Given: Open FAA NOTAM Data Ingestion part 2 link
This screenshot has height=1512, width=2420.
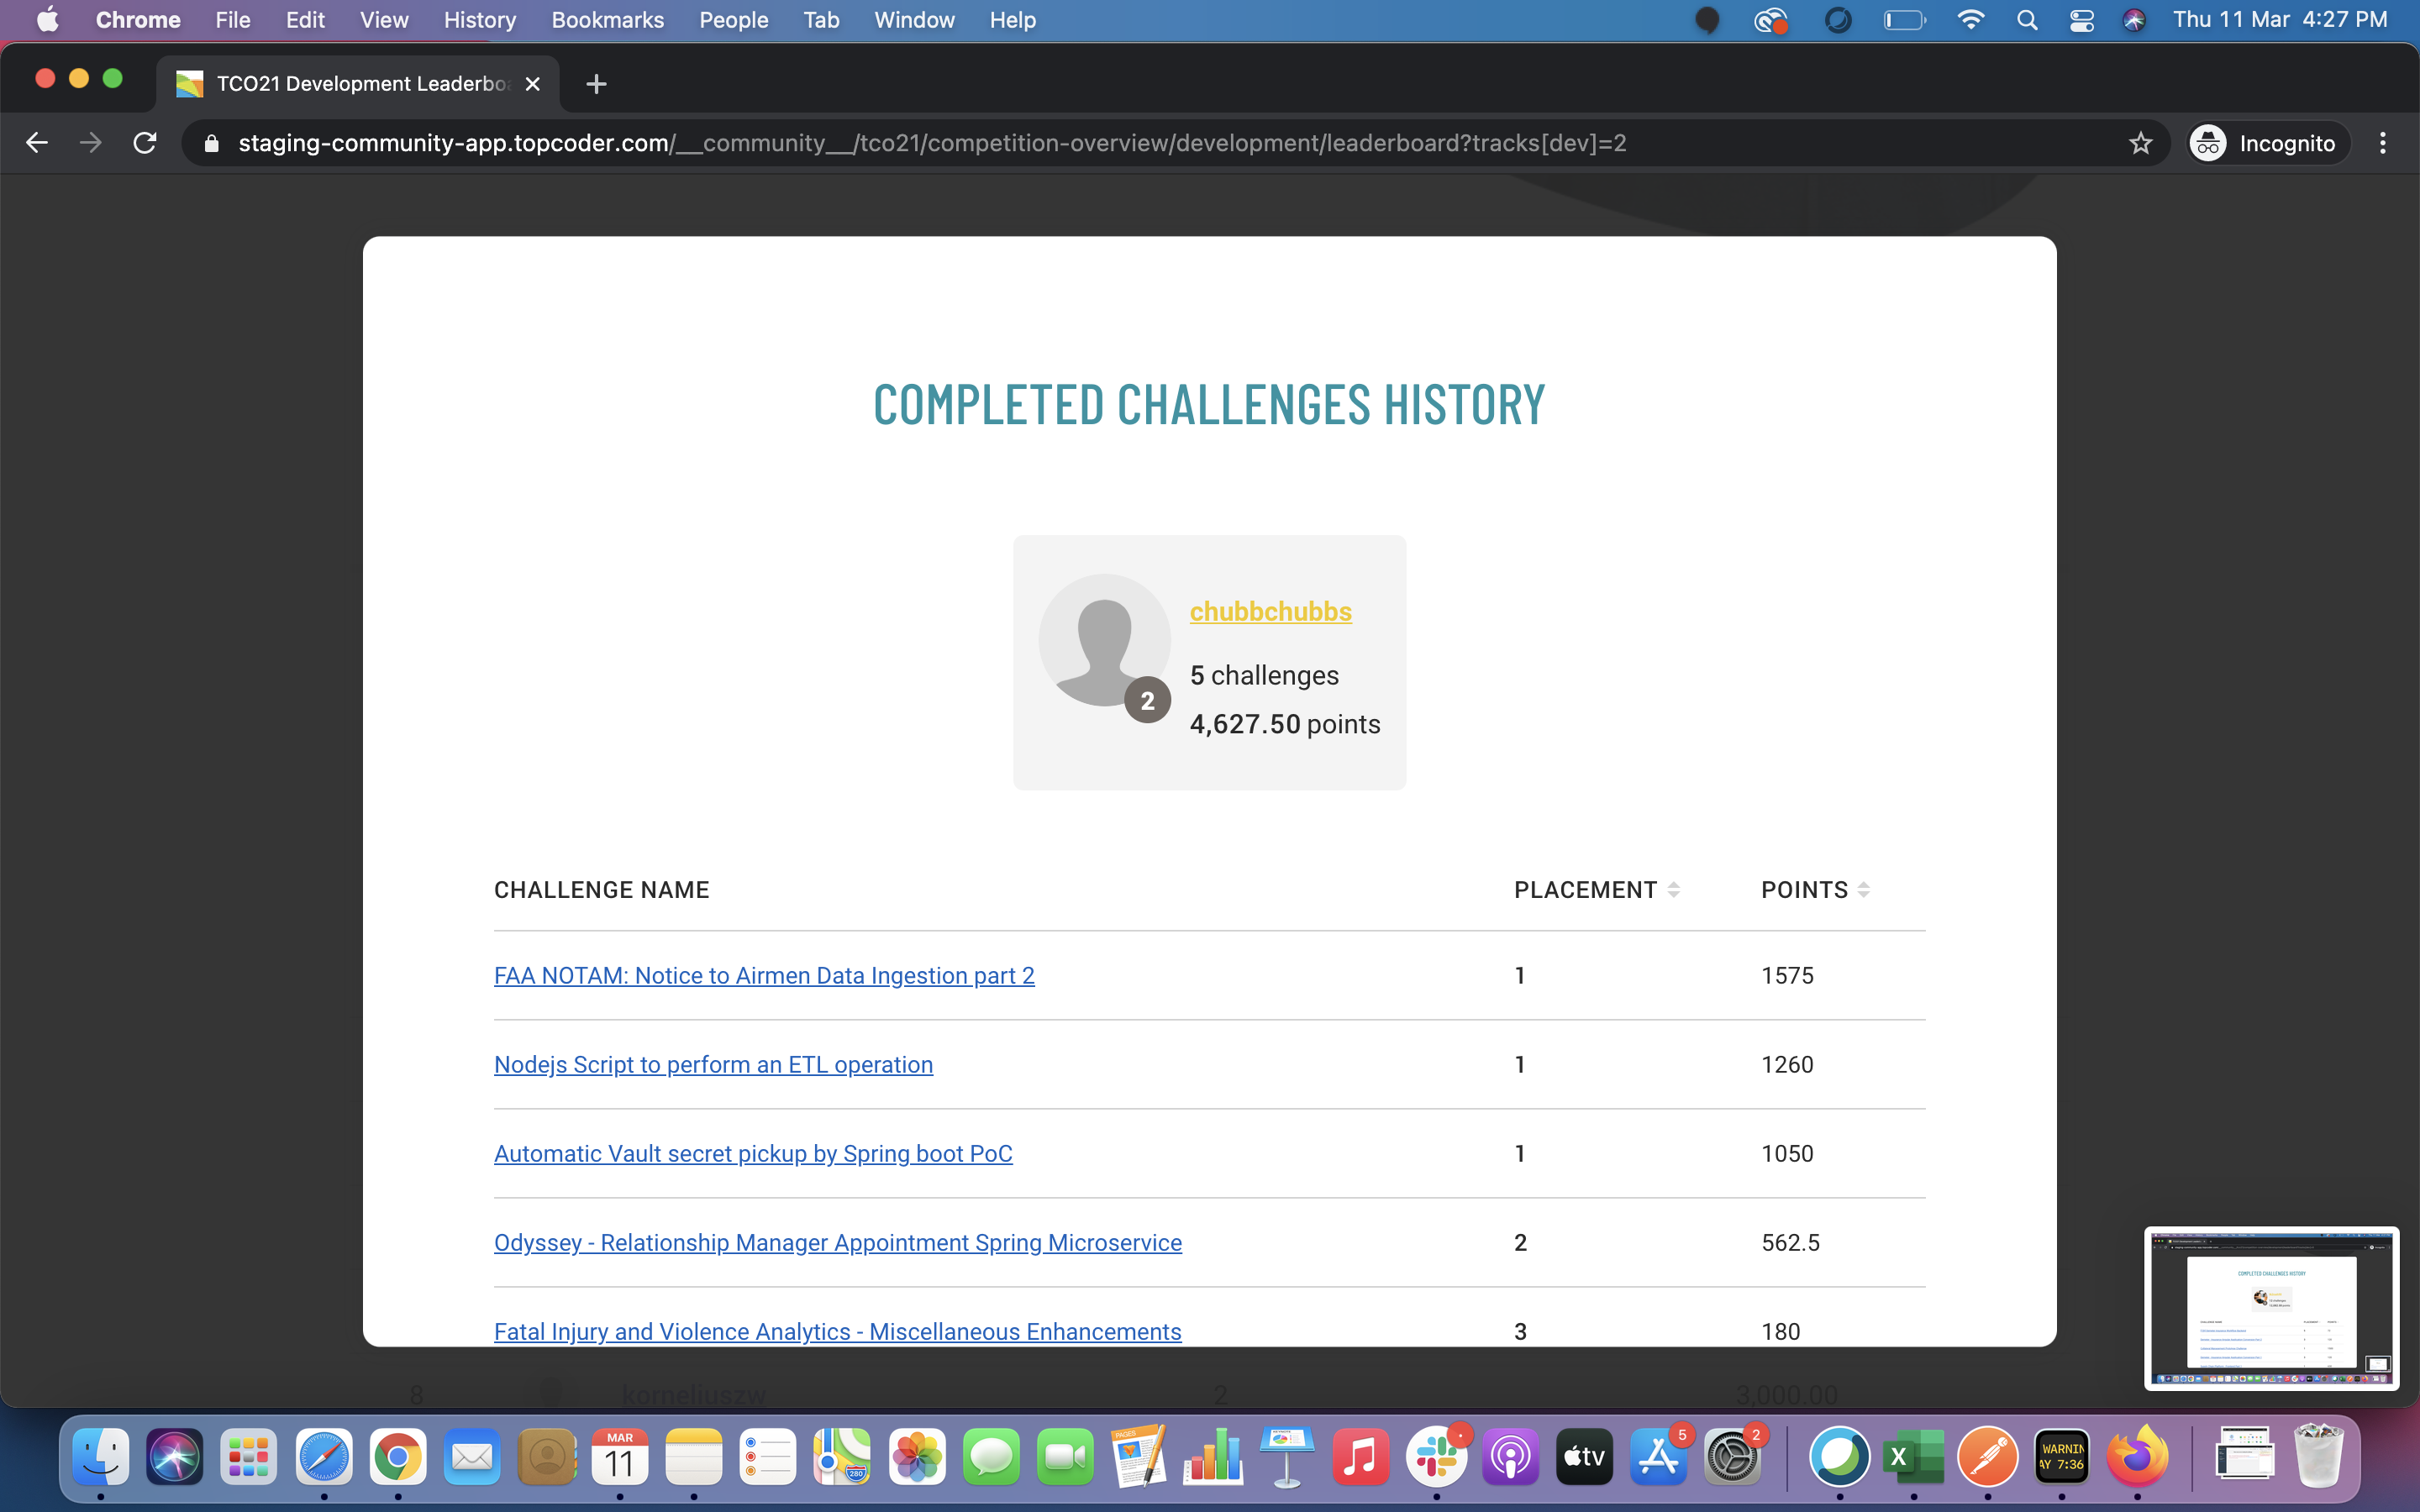Looking at the screenshot, I should [764, 975].
